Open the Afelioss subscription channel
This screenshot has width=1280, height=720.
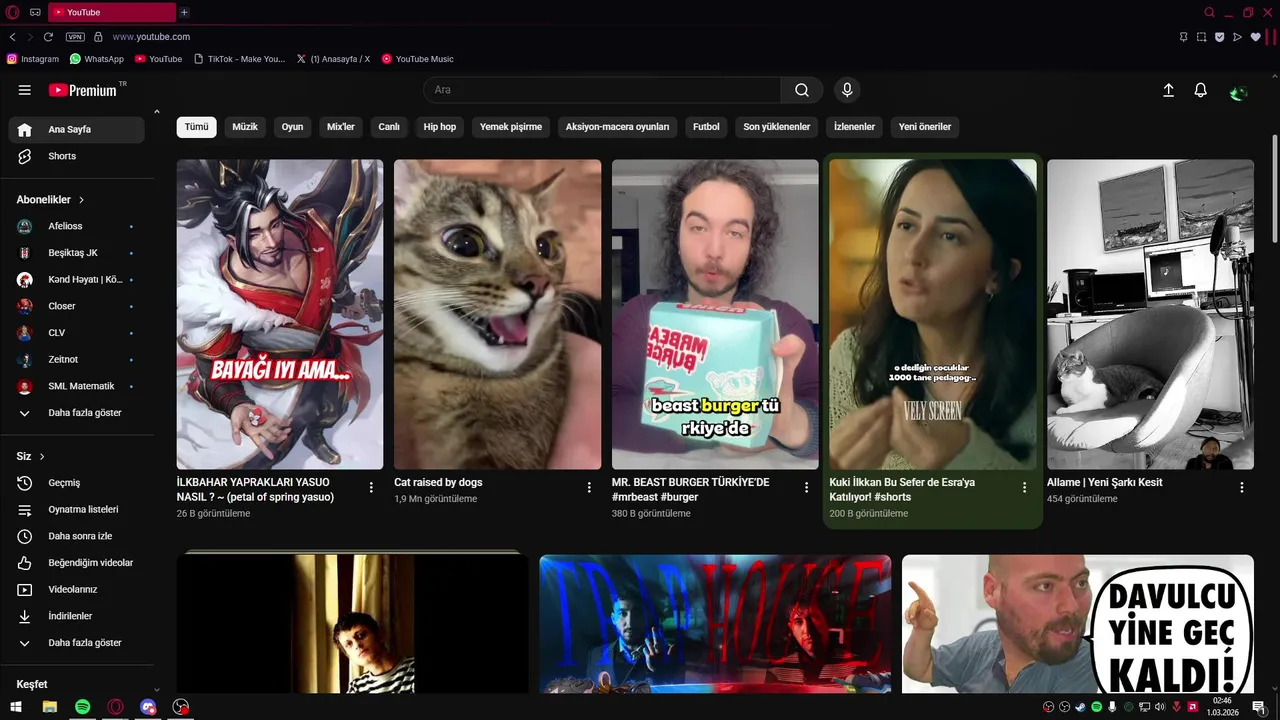tap(76, 226)
